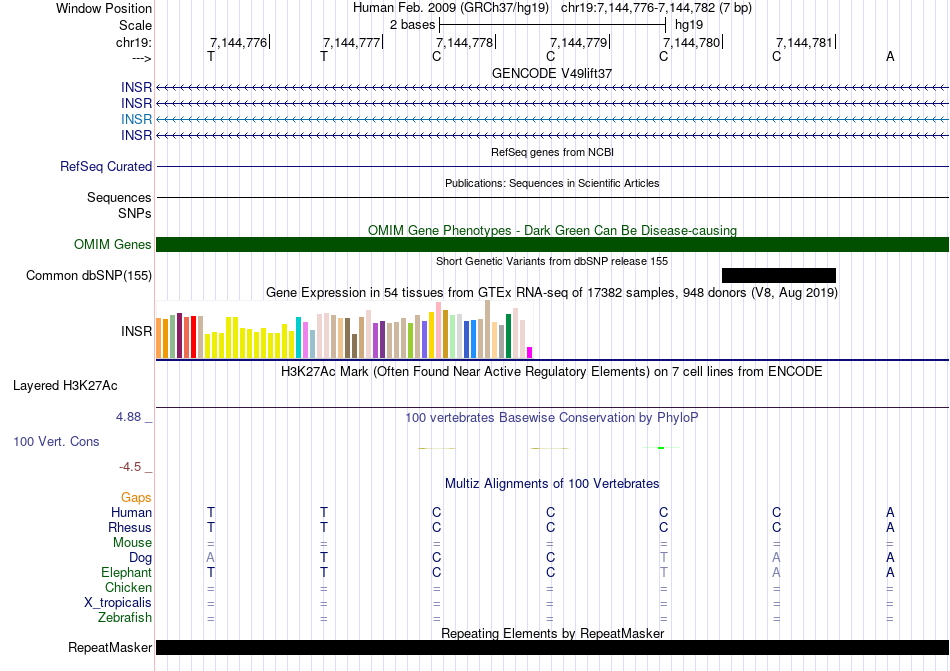Viewport: 950px width, 671px height.
Task: Click the black Common dbSNP variant block
Action: [x=778, y=275]
